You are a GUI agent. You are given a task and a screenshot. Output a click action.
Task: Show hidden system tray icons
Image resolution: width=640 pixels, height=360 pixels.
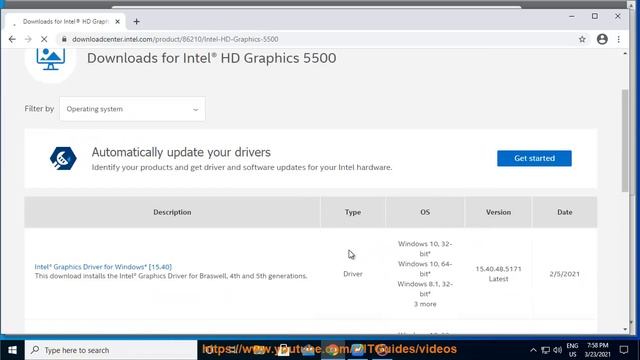(533, 350)
